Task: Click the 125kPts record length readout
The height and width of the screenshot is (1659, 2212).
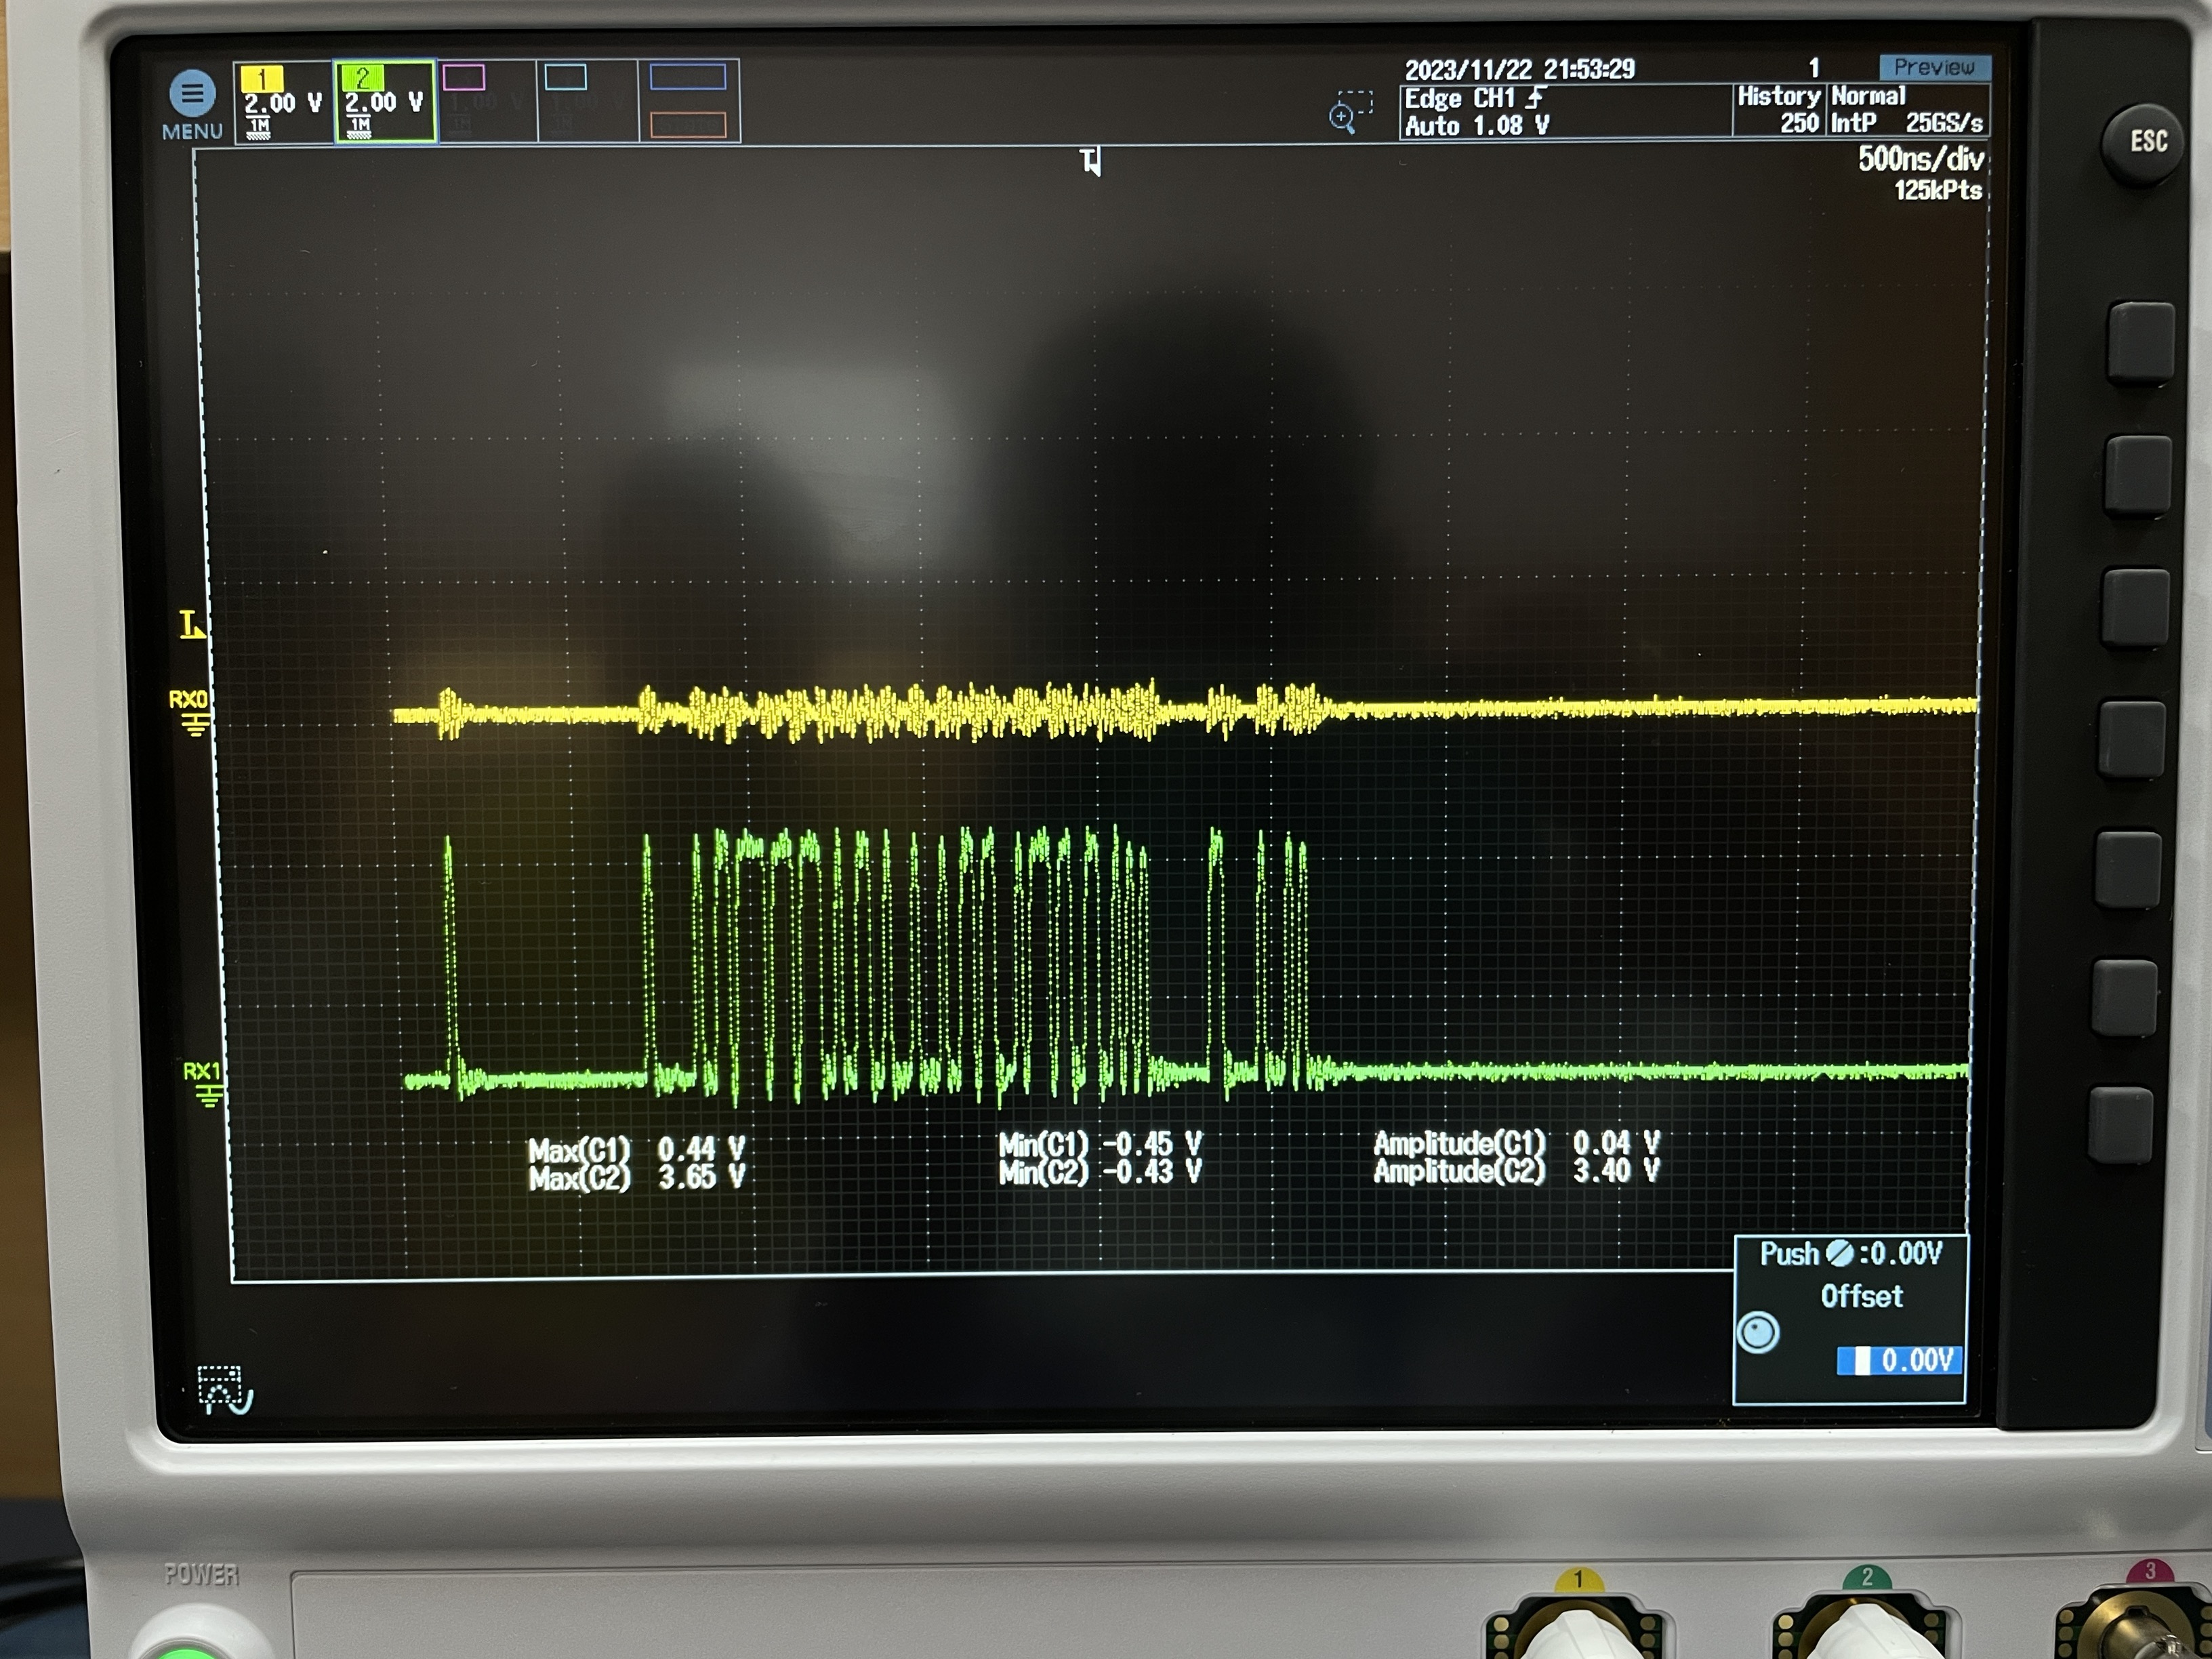Action: coord(1937,190)
